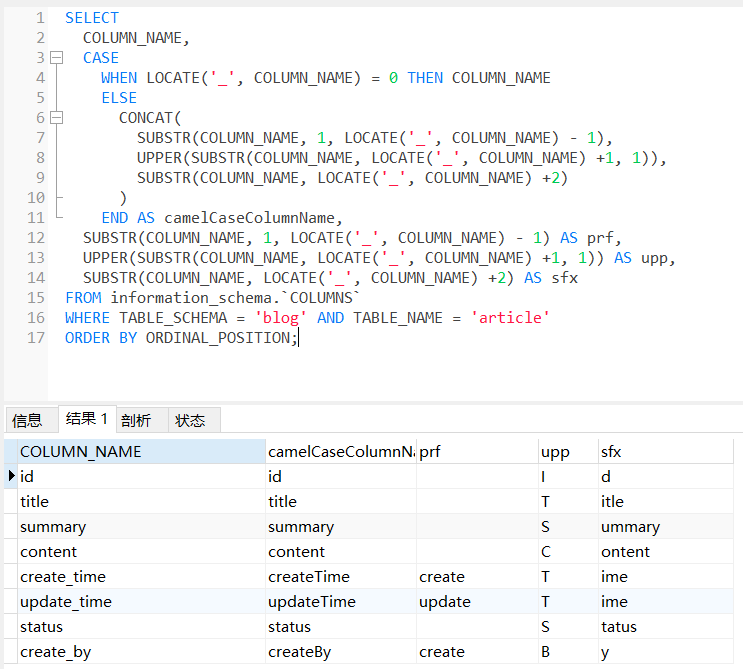This screenshot has width=743, height=669.
Task: Click the sfx column header
Action: pos(666,452)
